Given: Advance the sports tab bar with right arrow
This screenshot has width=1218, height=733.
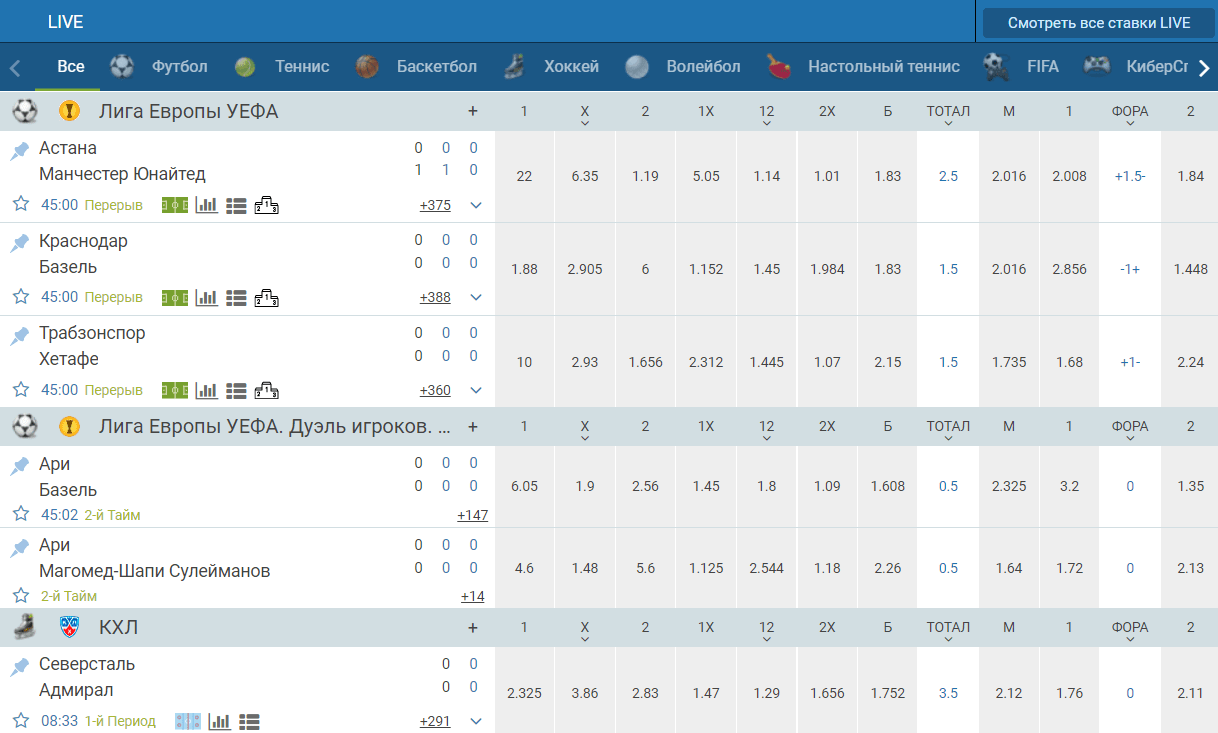Looking at the screenshot, I should 1204,68.
